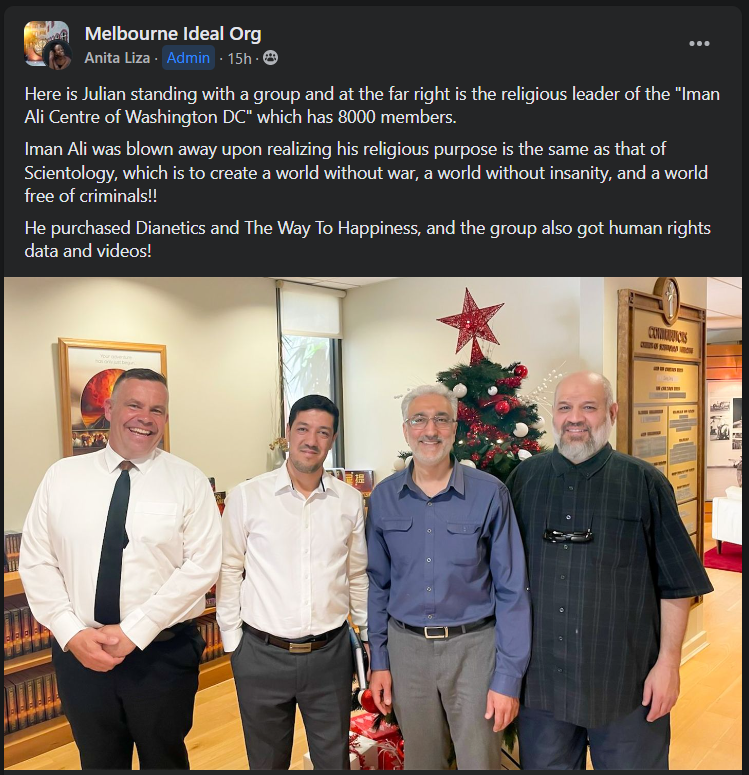Image resolution: width=749 pixels, height=775 pixels.
Task: Open the post options three-dots menu
Action: [699, 44]
